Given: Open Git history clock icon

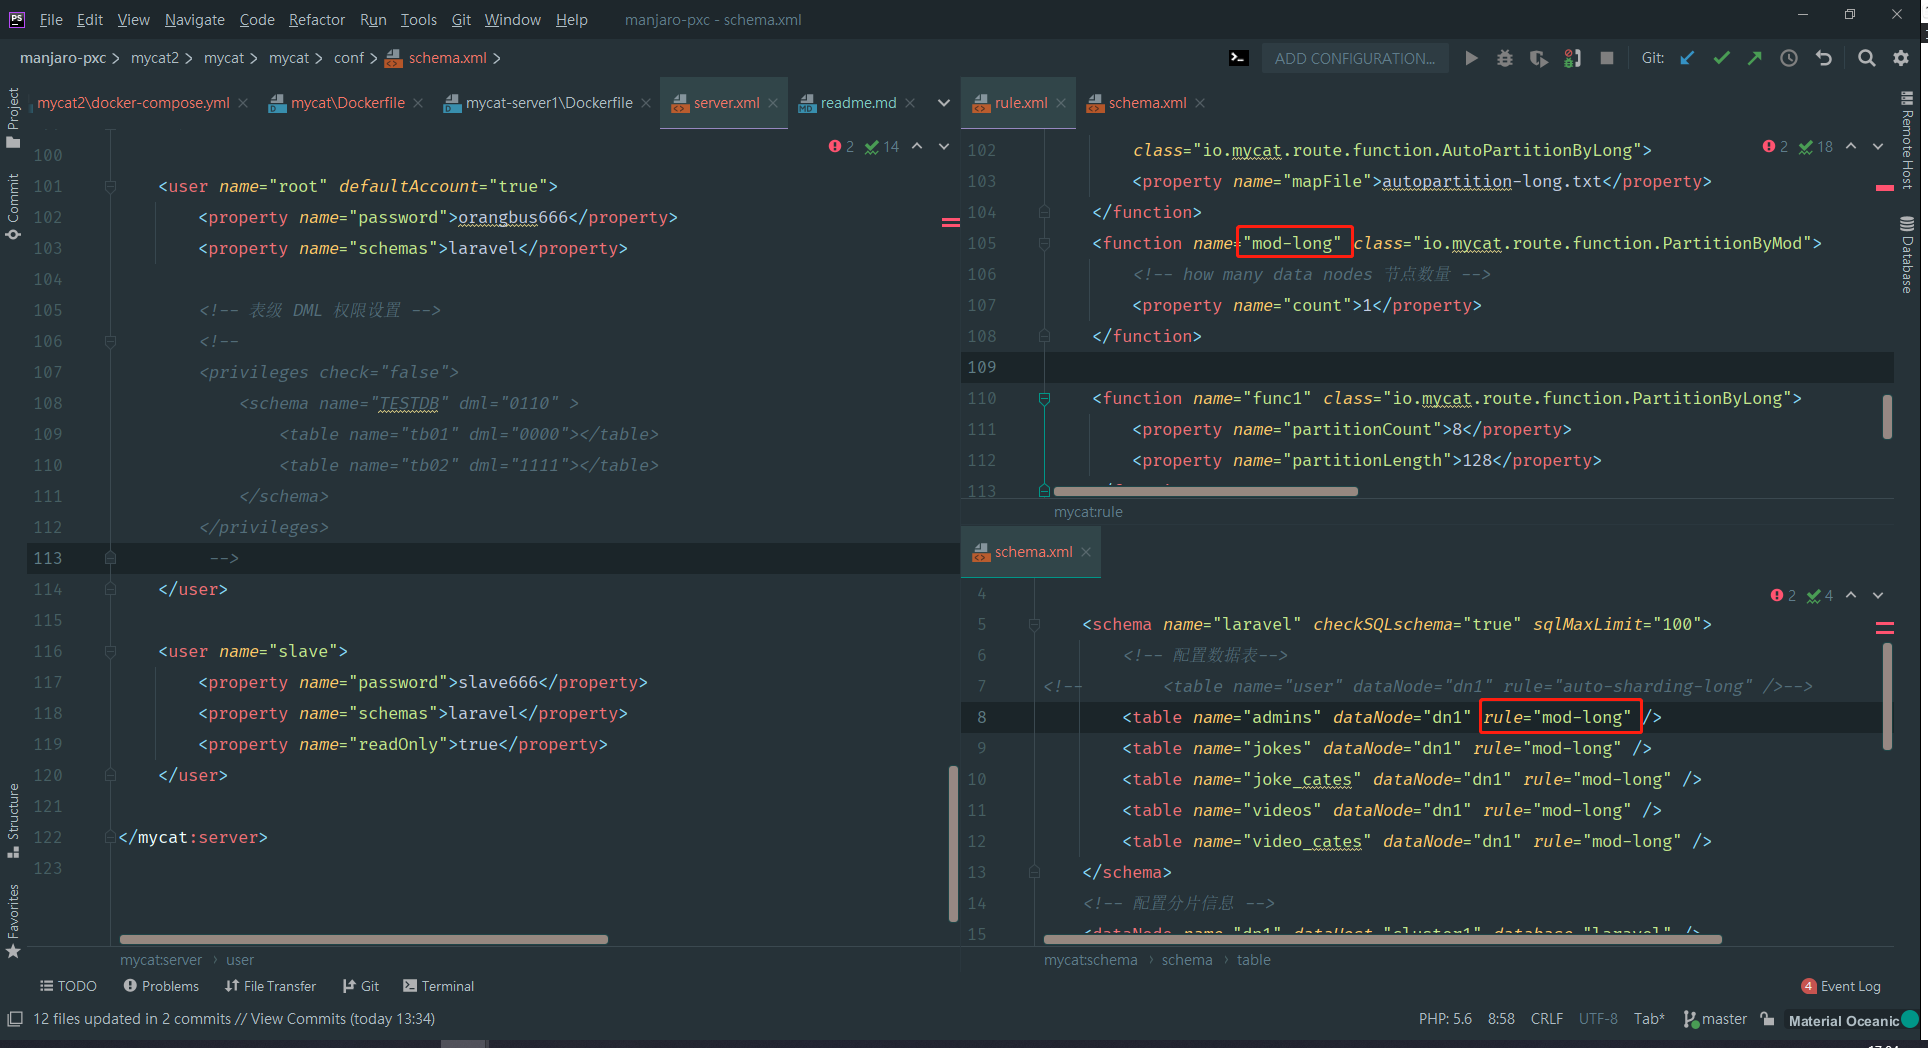Looking at the screenshot, I should (x=1789, y=58).
